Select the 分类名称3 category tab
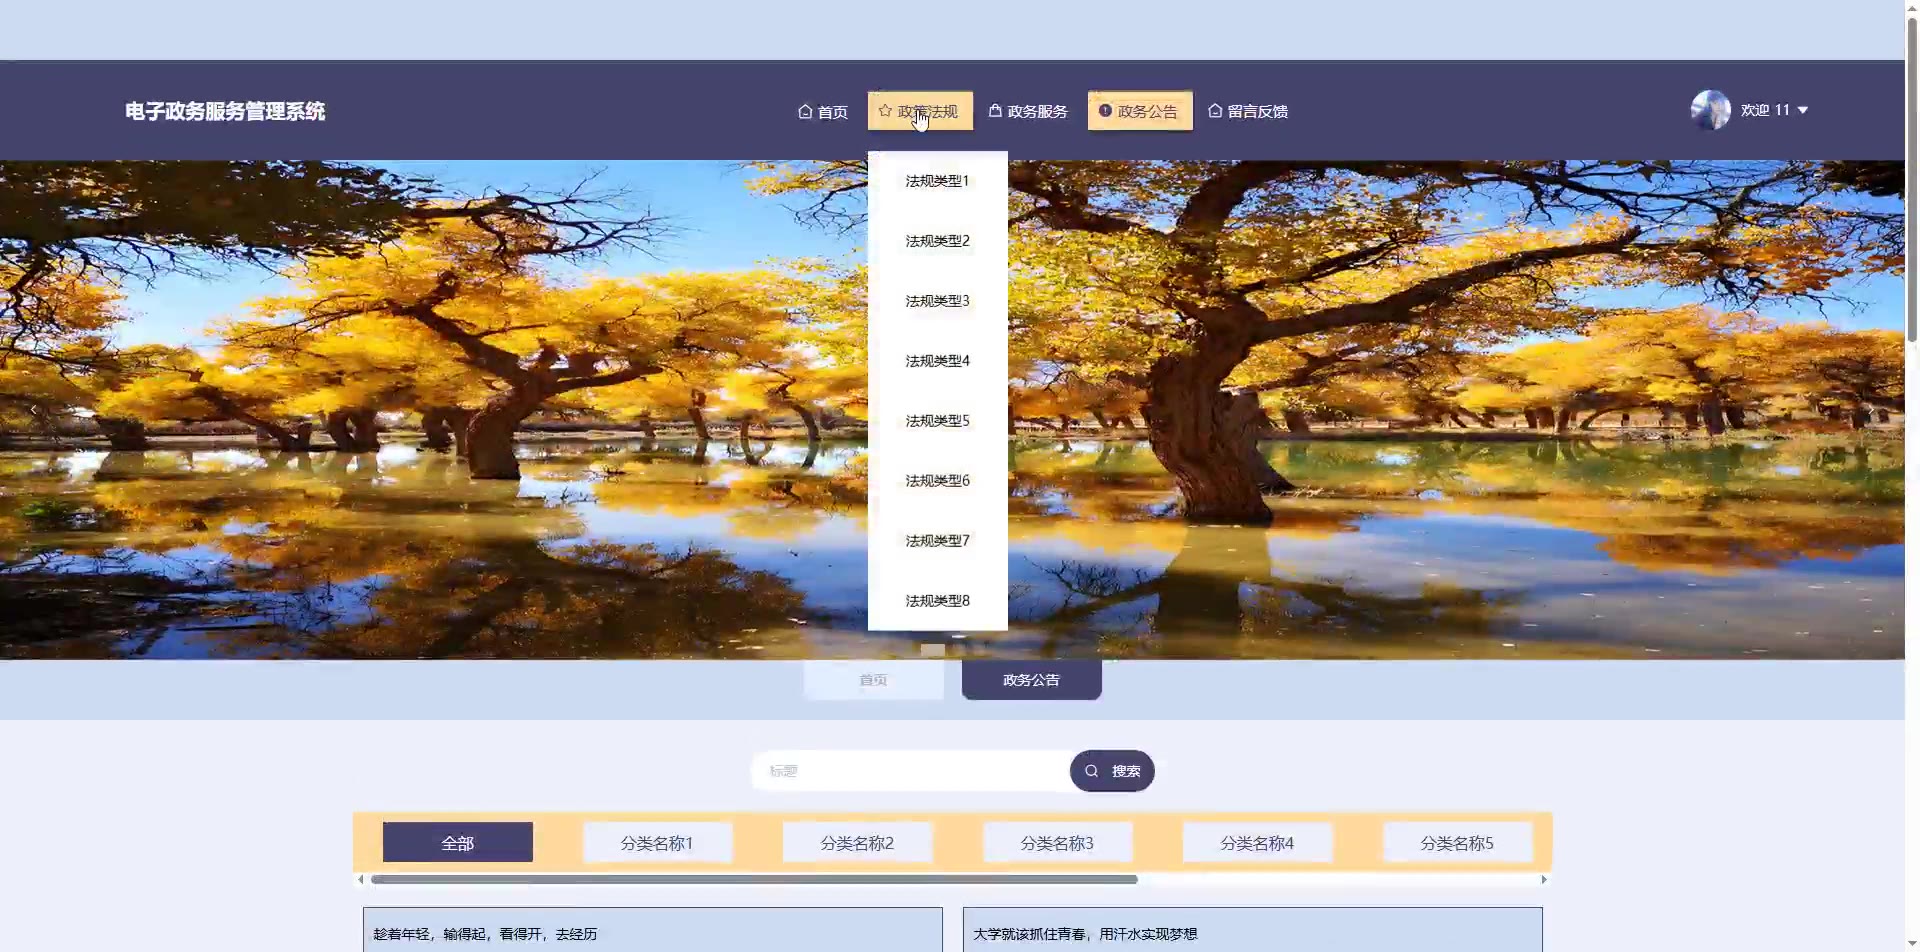 (x=1057, y=842)
